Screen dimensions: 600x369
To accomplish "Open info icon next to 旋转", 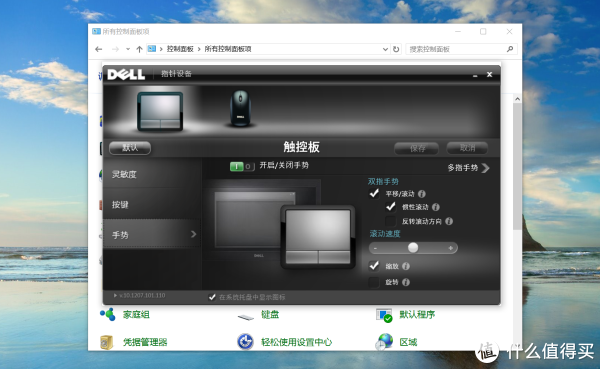I will point(406,282).
